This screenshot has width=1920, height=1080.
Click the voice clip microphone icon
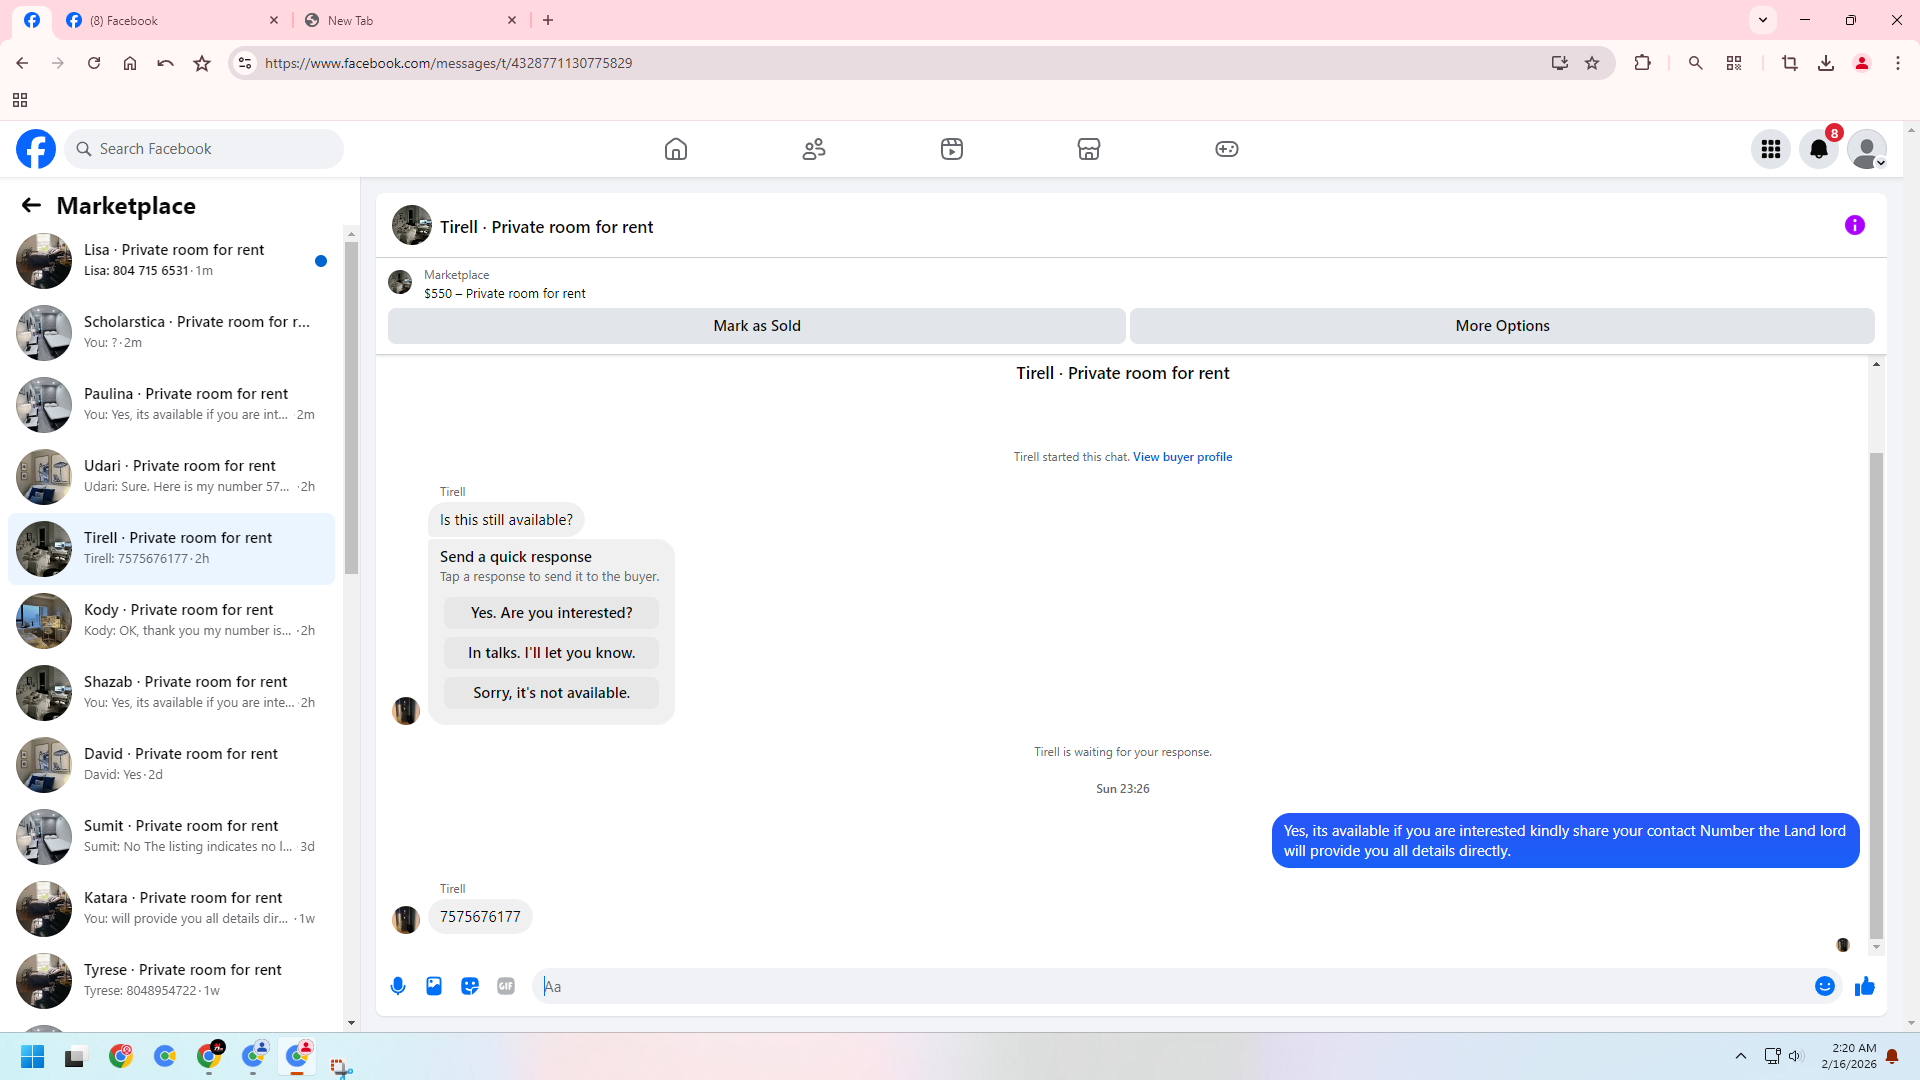coord(398,986)
